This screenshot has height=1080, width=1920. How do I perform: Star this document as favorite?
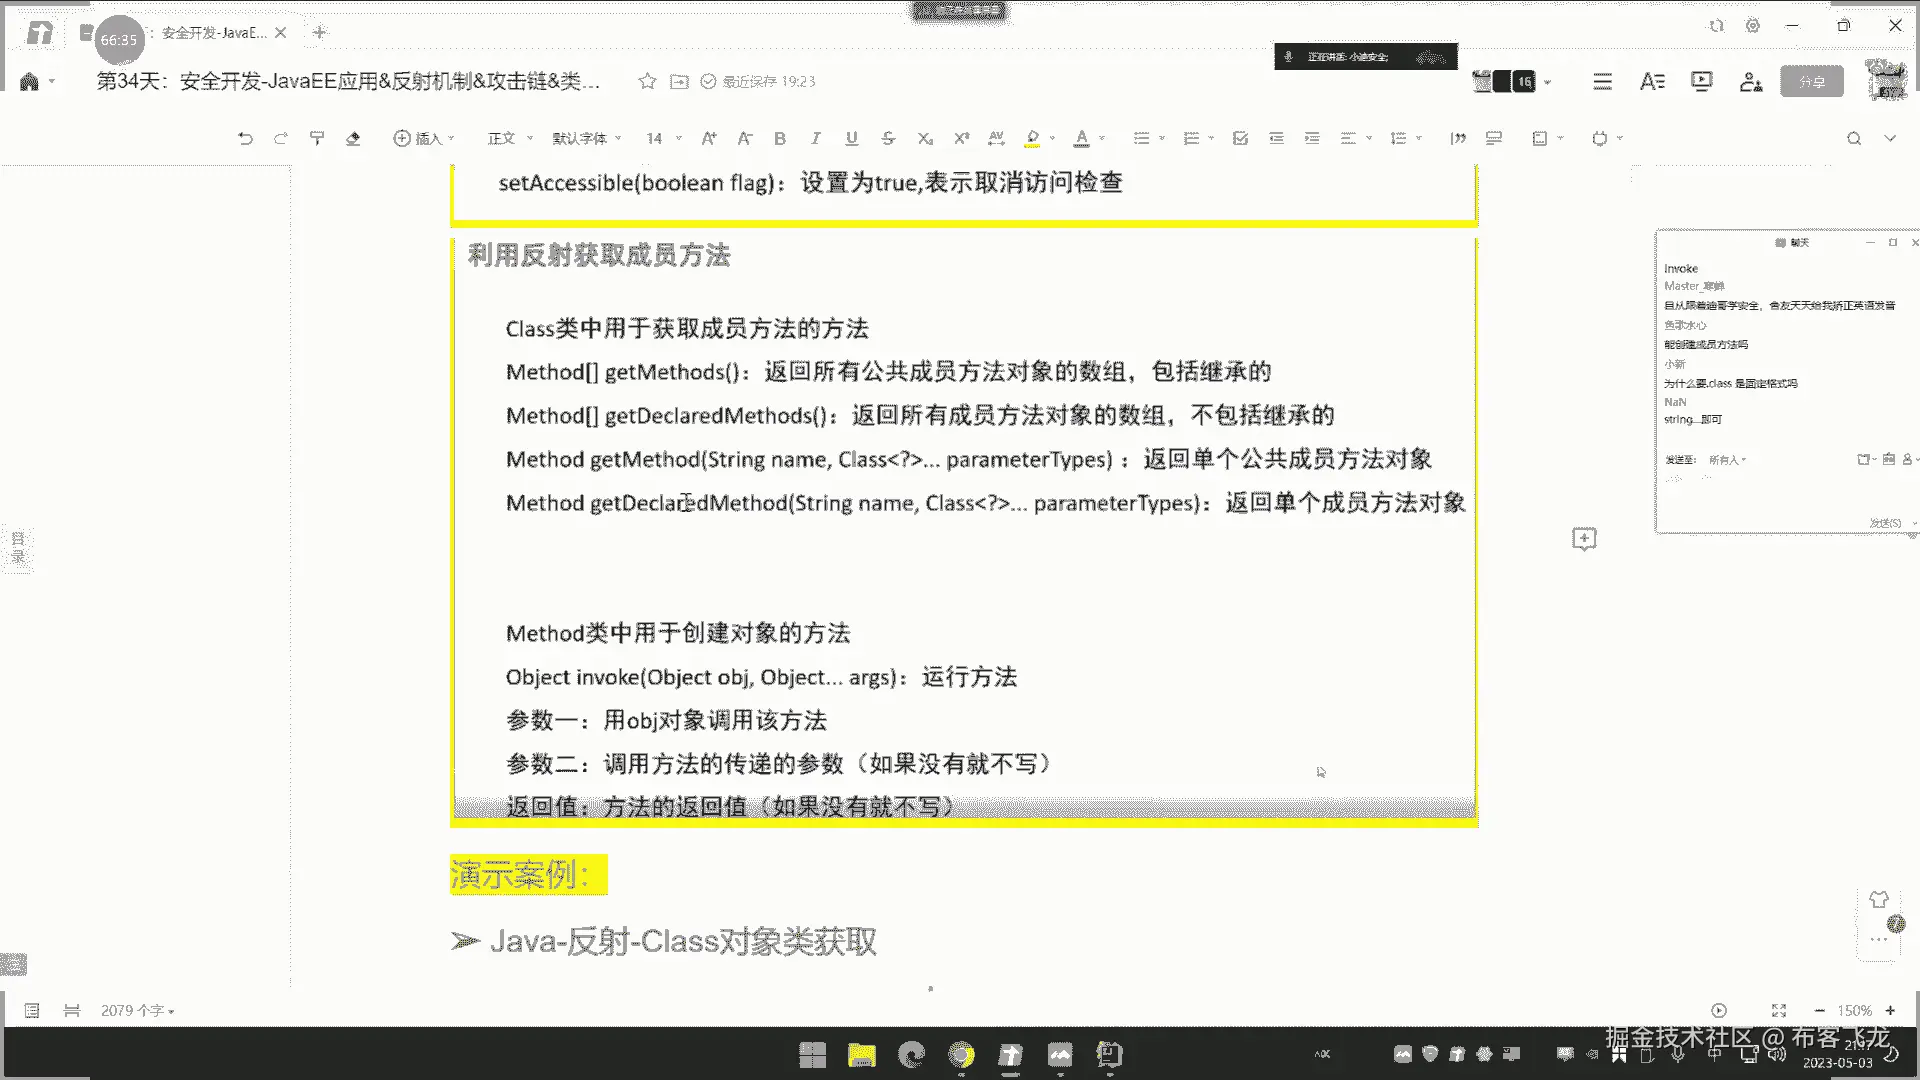647,81
